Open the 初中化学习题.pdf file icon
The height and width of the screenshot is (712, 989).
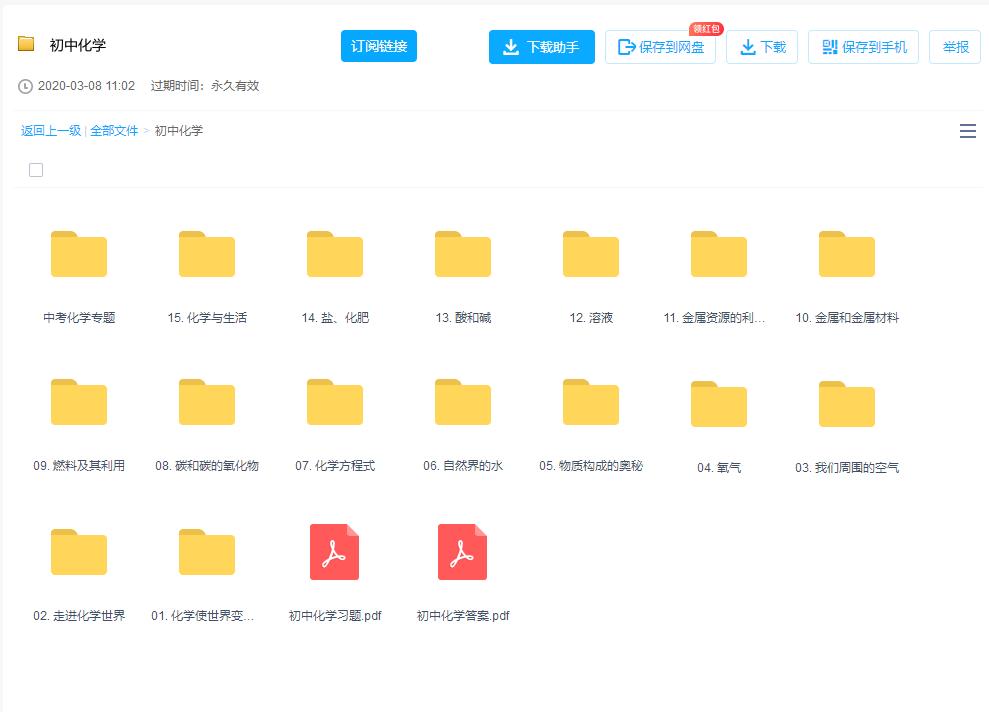(x=334, y=551)
